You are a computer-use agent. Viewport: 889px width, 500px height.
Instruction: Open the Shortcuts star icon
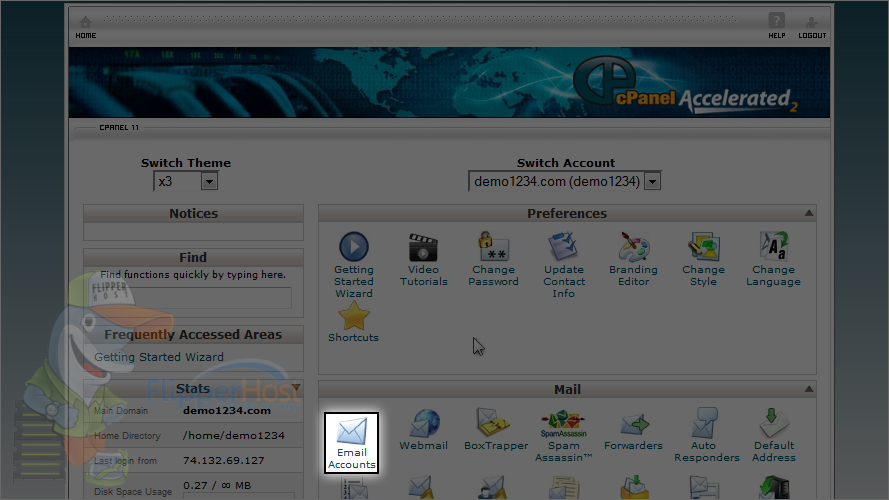click(x=353, y=321)
